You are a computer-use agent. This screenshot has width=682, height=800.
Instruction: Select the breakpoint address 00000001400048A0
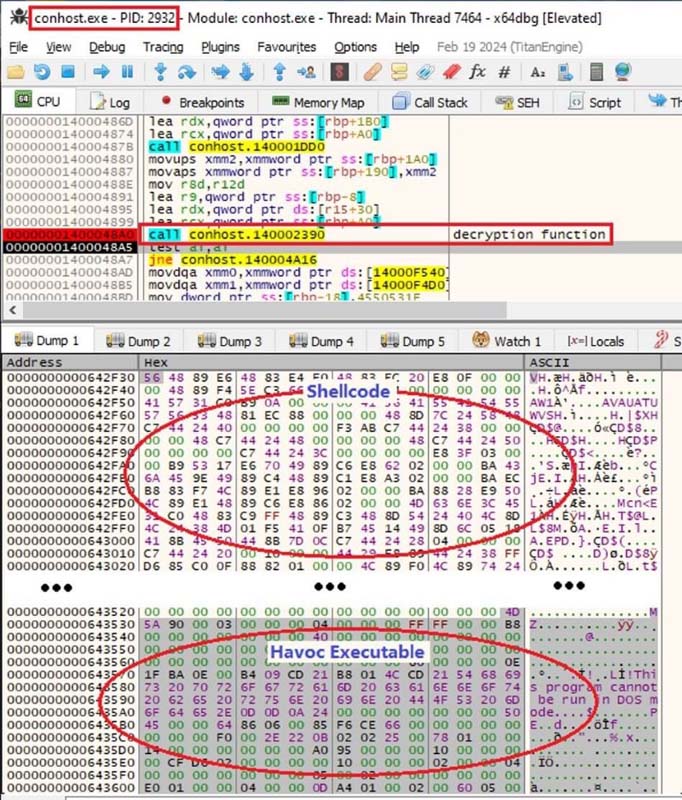click(70, 235)
